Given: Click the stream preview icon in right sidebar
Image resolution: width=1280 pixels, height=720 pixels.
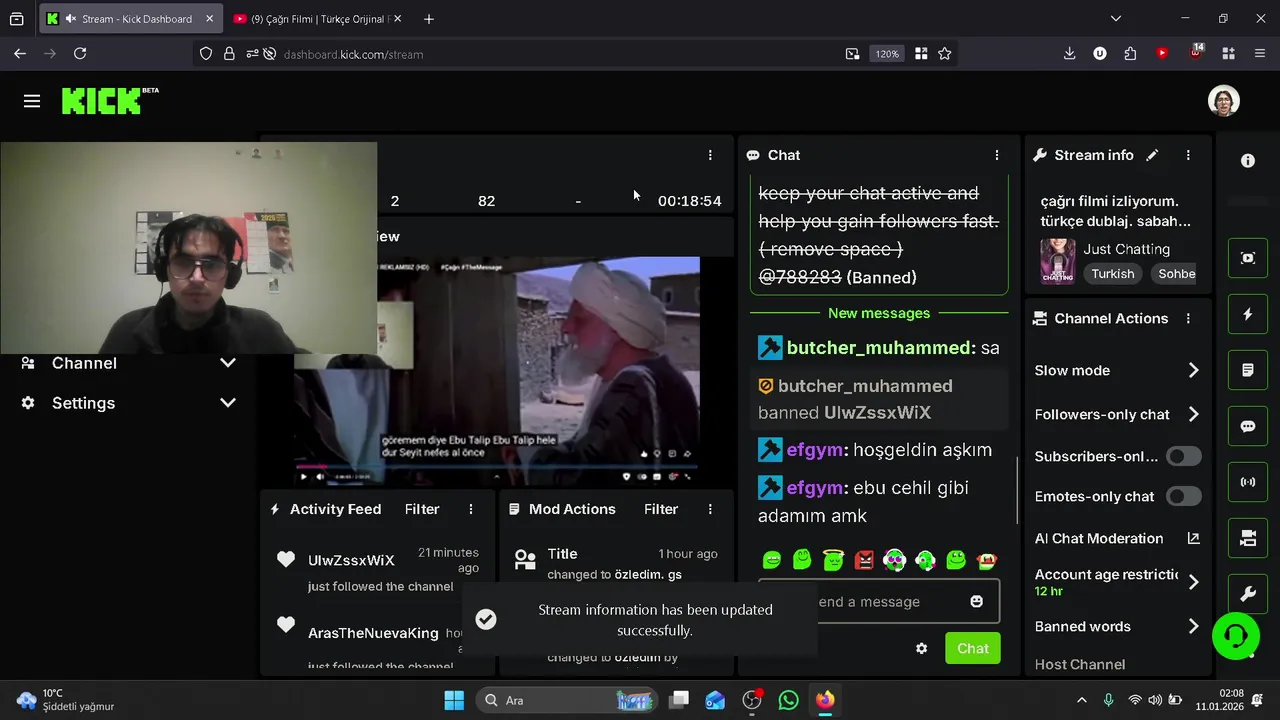Looking at the screenshot, I should click(1248, 258).
